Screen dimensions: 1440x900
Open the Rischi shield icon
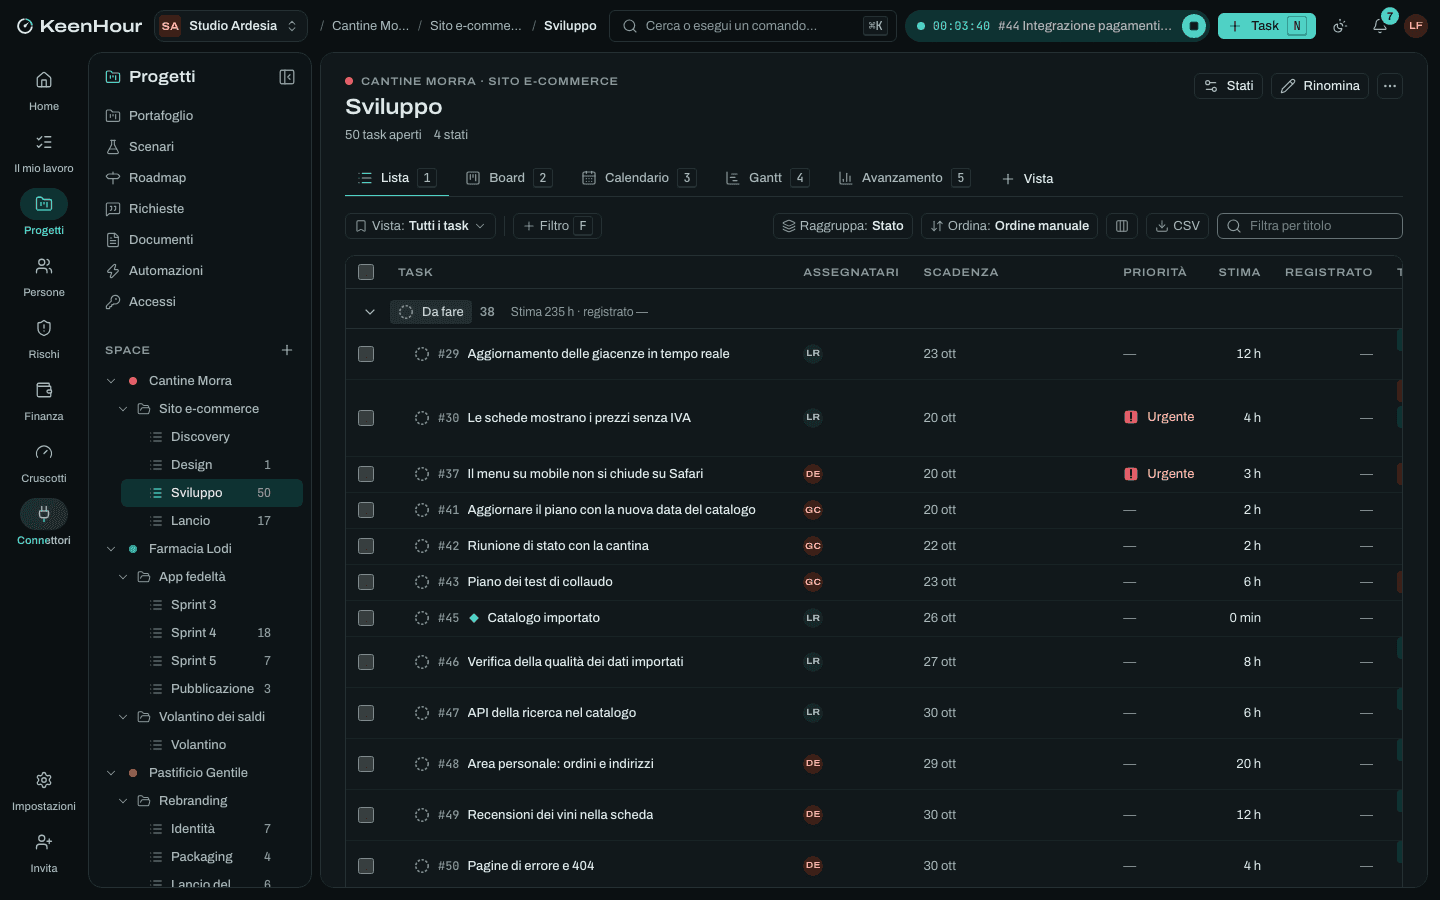coord(44,328)
